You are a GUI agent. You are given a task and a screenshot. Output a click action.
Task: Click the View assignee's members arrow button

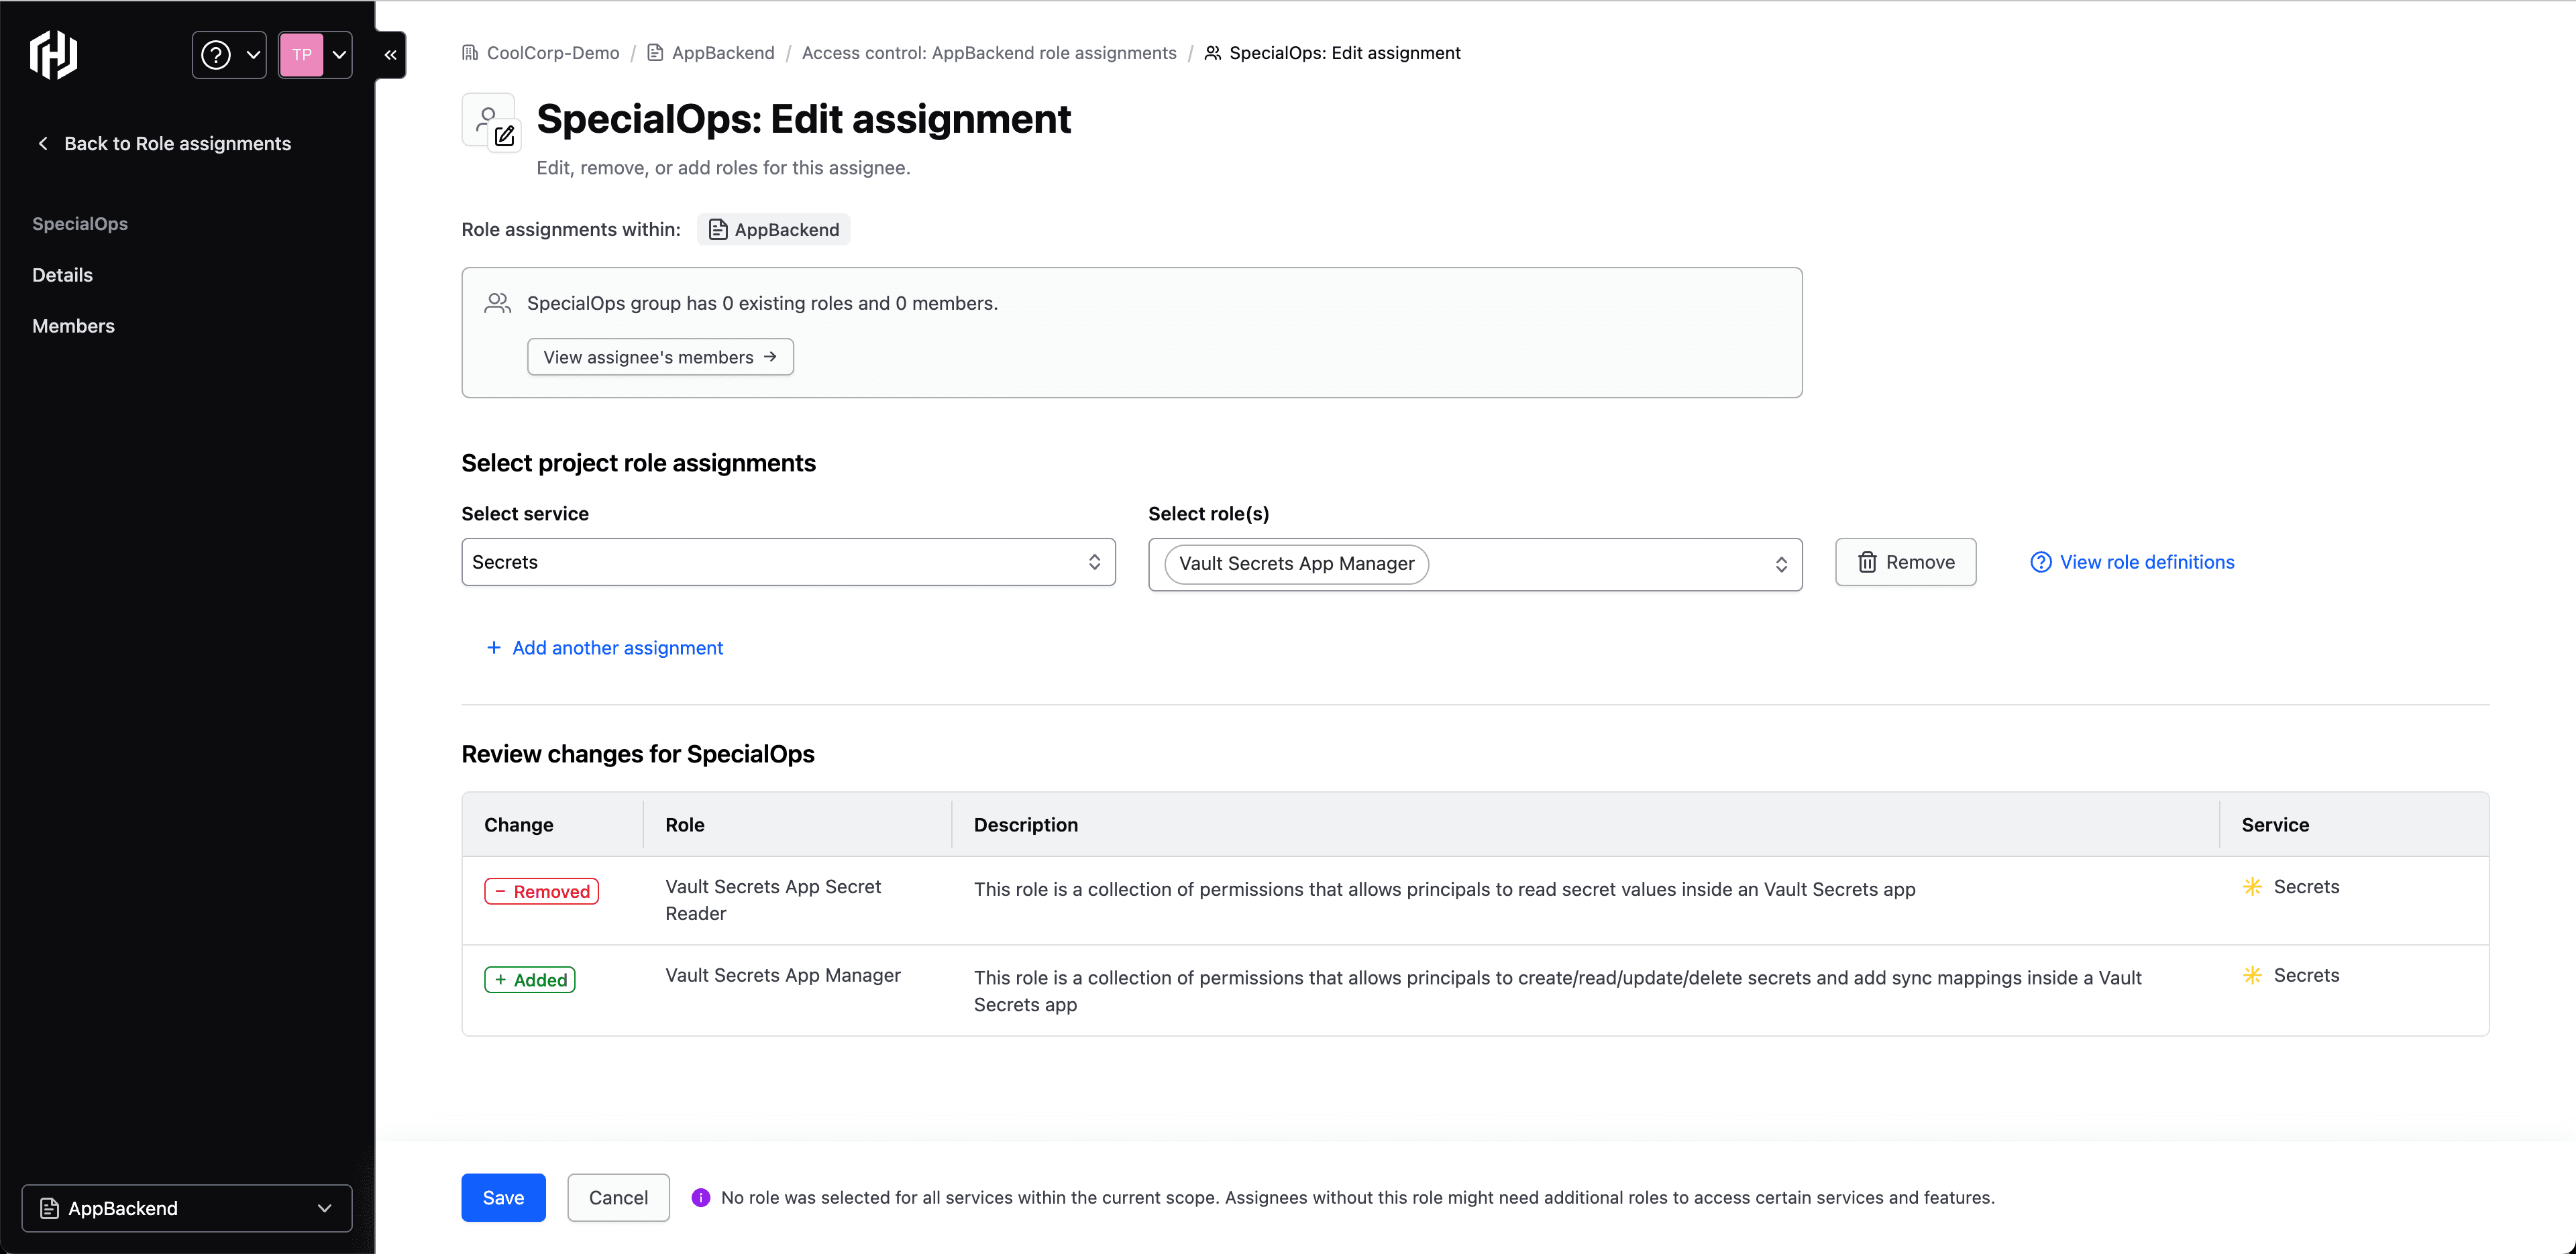660,356
